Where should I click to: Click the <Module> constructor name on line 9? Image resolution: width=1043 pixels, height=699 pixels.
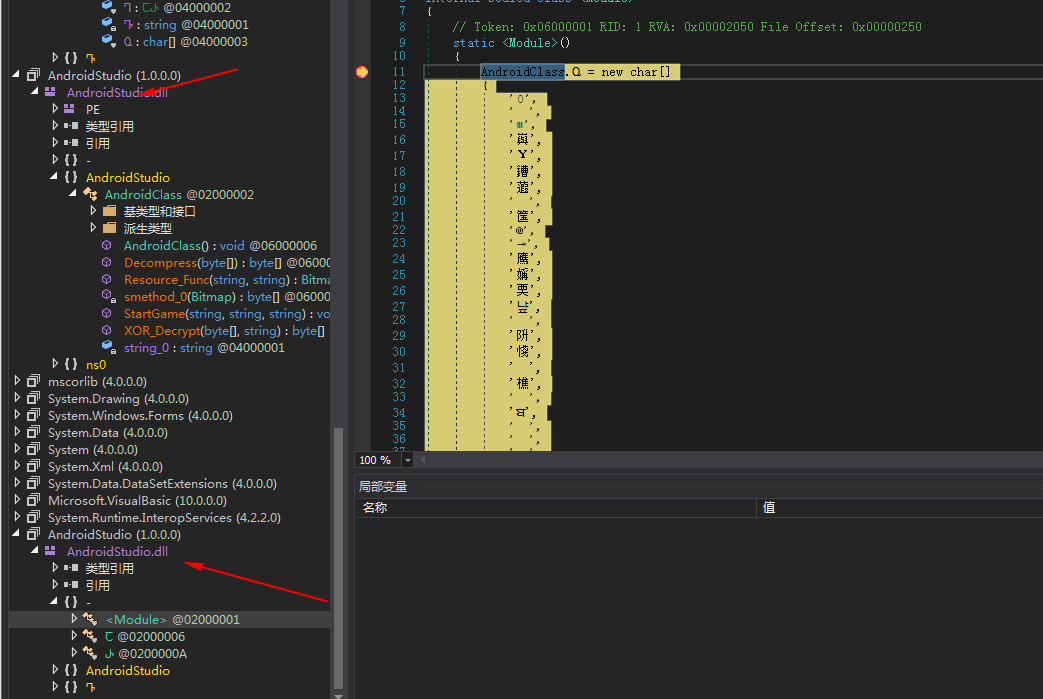coord(529,43)
